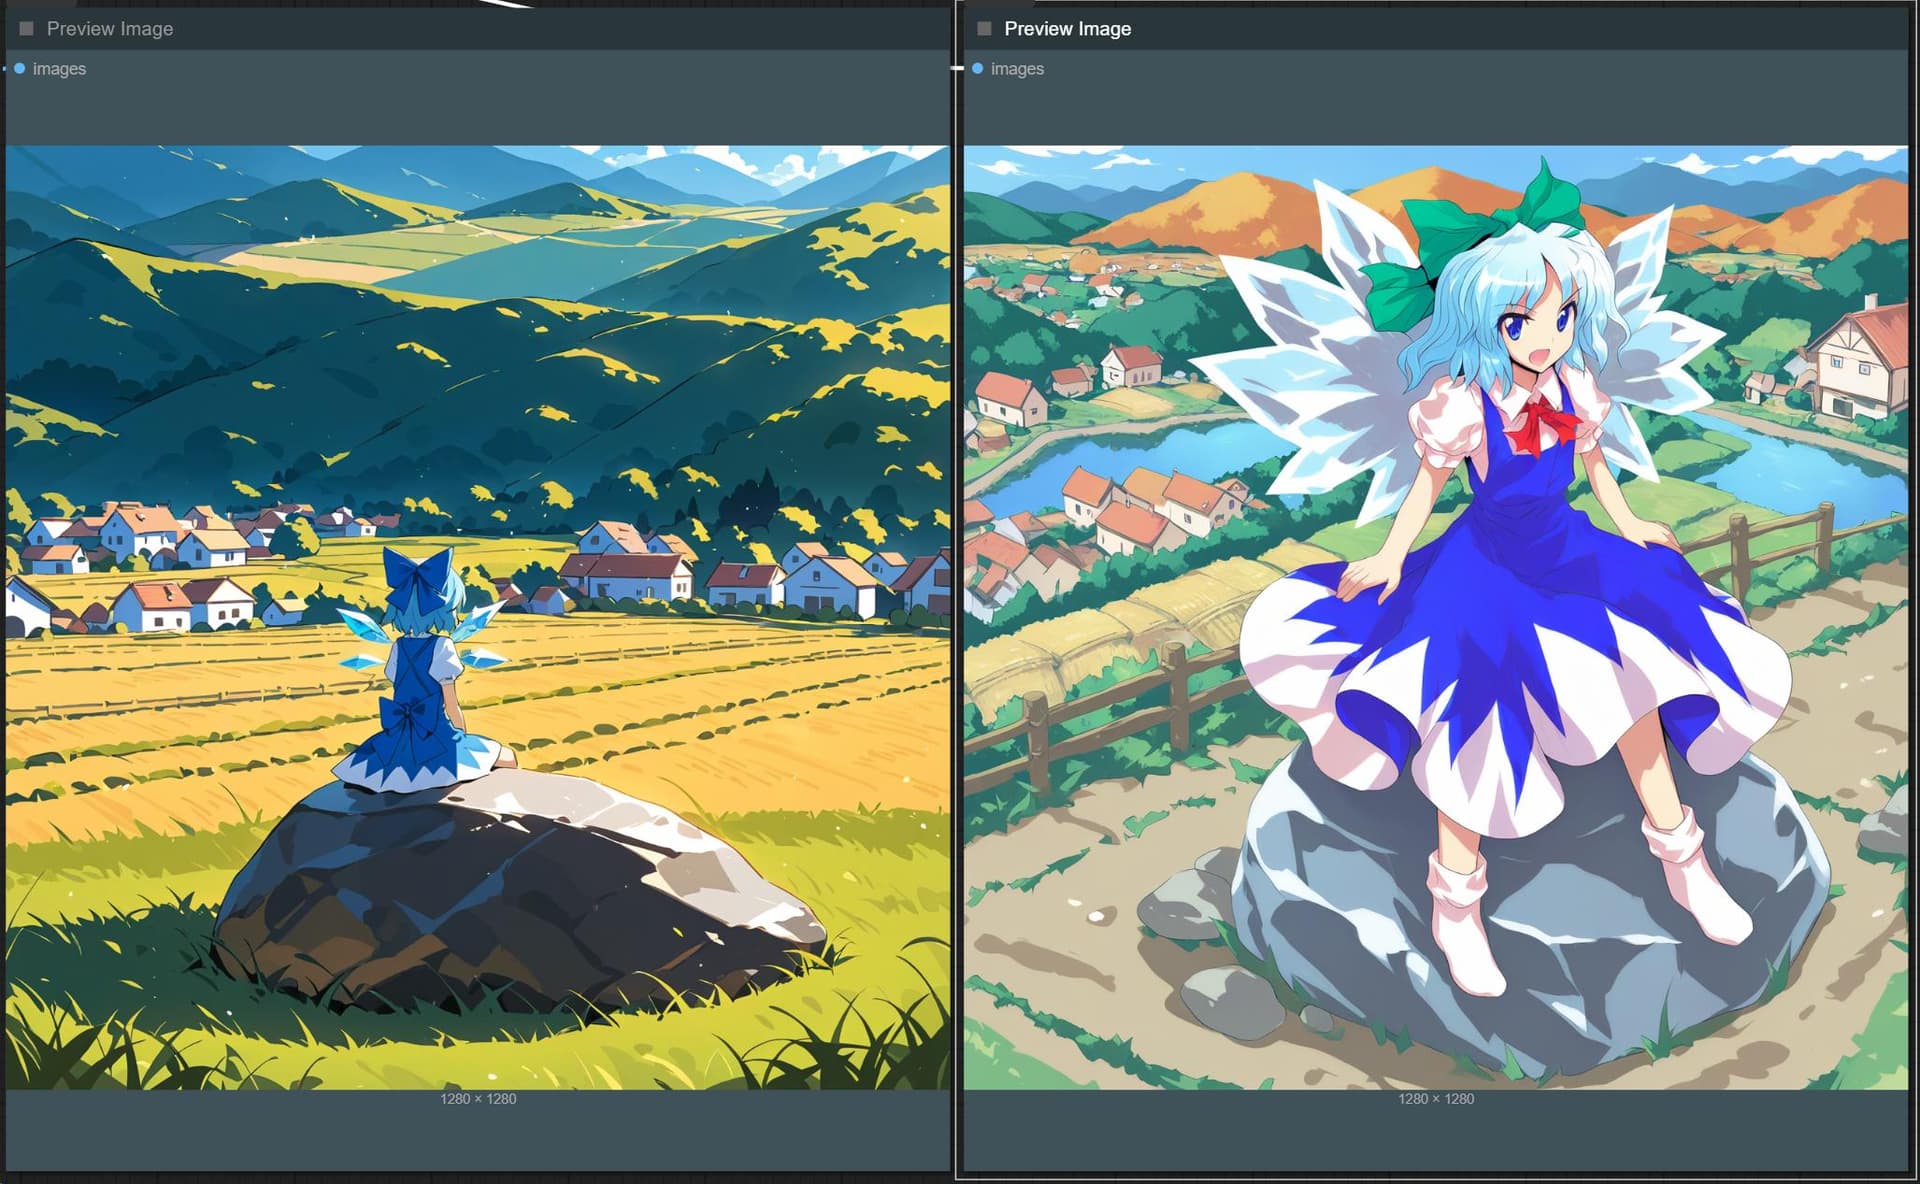
Task: Click left preview's 1280 × 1280 size label
Action: click(x=478, y=1099)
